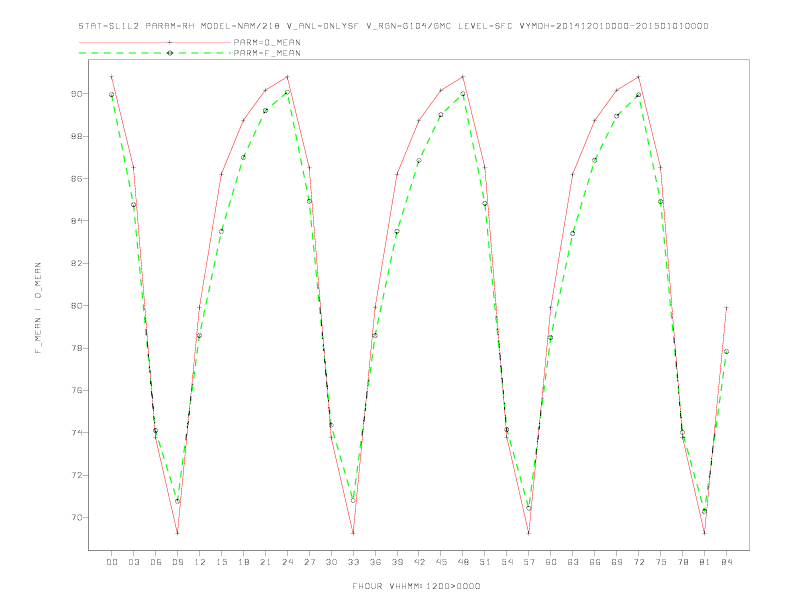The width and height of the screenshot is (792, 612).
Task: Select the F_MEAN circle marker at hour 15
Action: tap(221, 231)
